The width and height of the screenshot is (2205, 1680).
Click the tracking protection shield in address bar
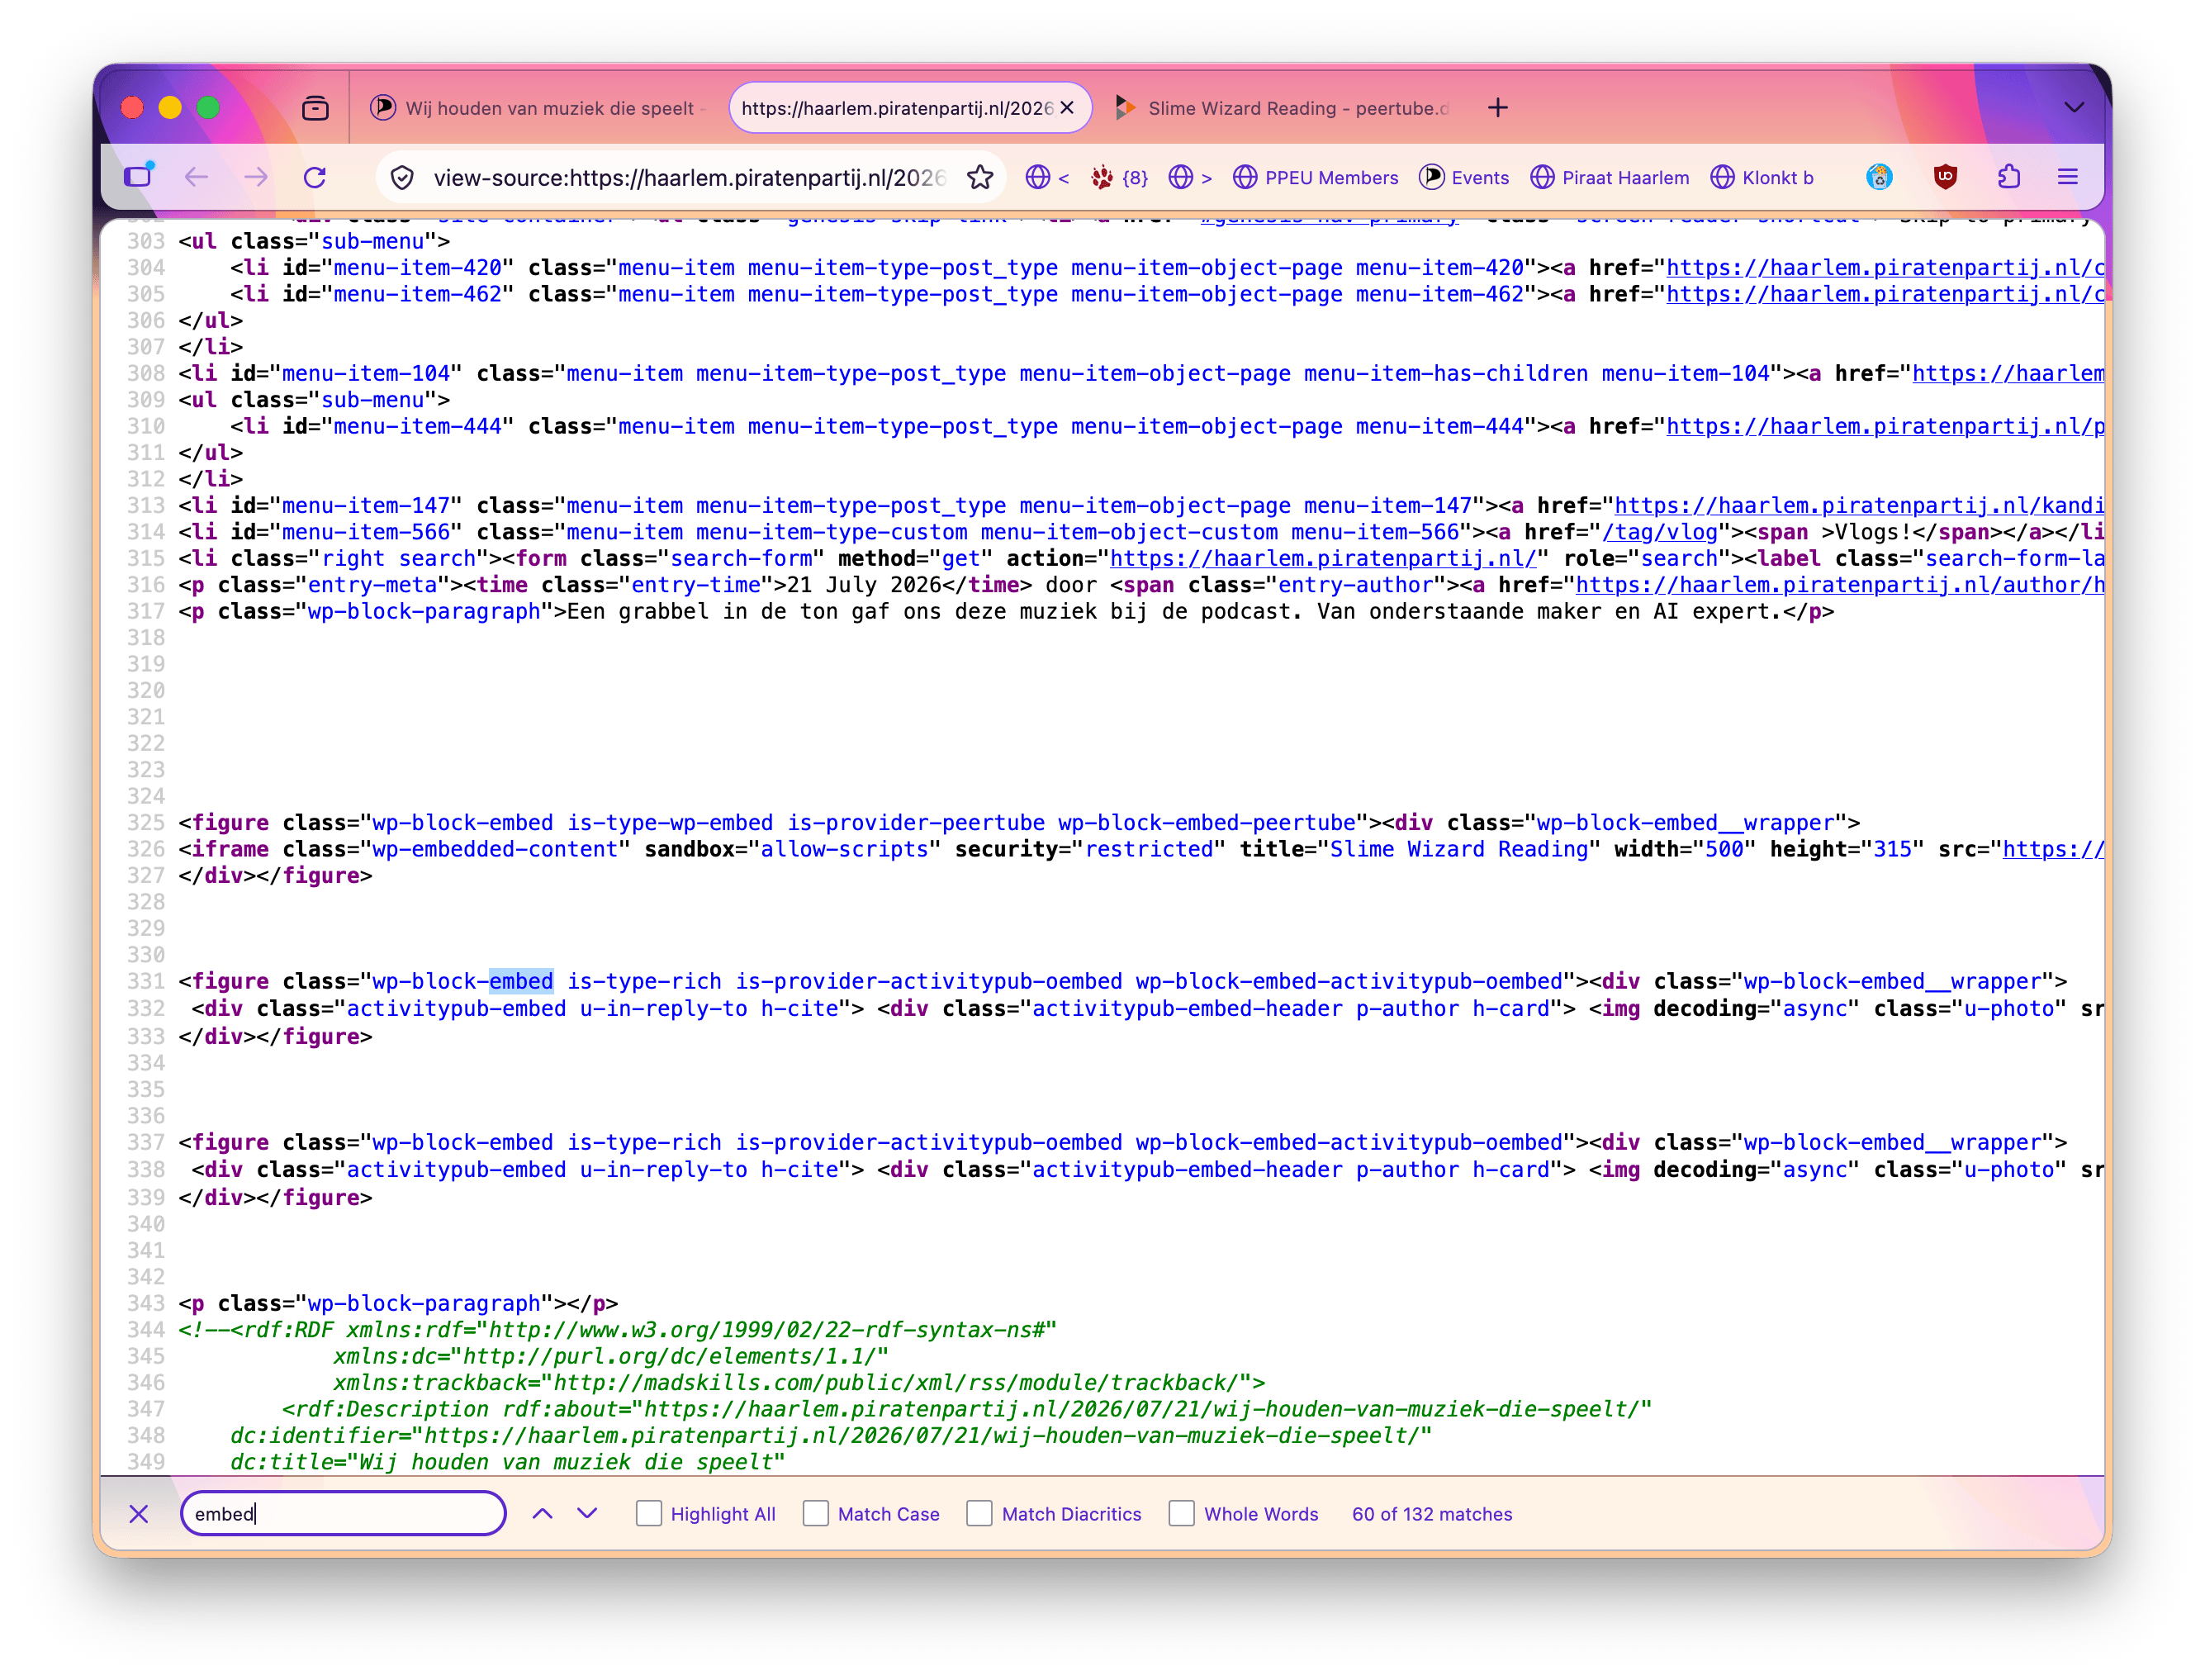402,177
